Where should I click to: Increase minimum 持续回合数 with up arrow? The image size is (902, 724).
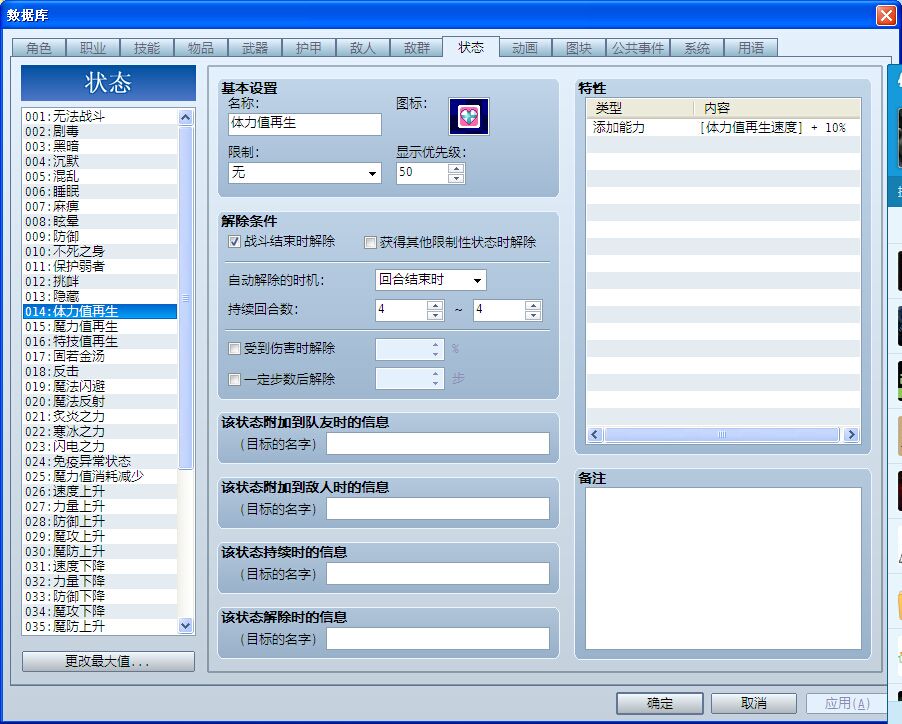[435, 305]
